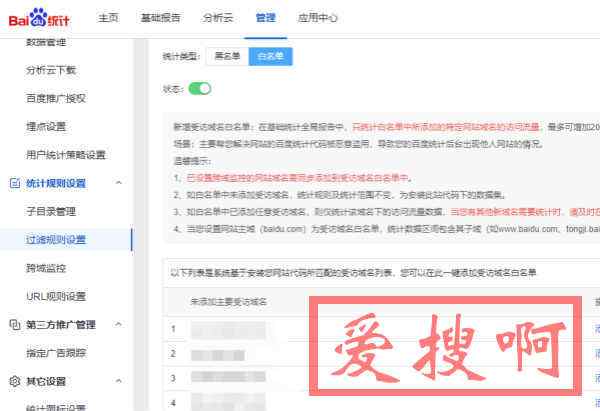600x411 pixels.
Task: Collapse the 其它设置 section chevron
Action: [119, 381]
